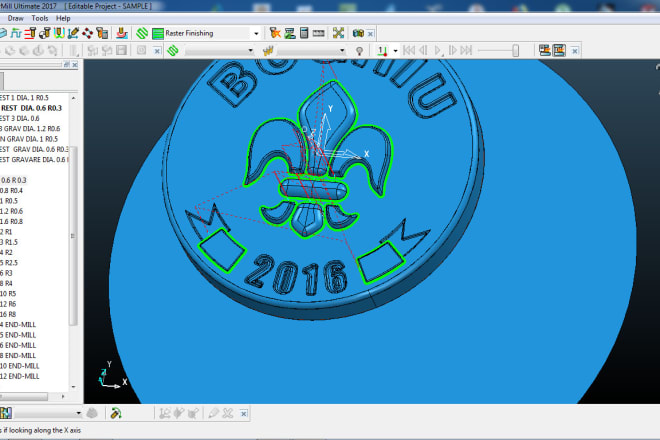
Task: Play the toolpath simulation
Action: tap(438, 51)
